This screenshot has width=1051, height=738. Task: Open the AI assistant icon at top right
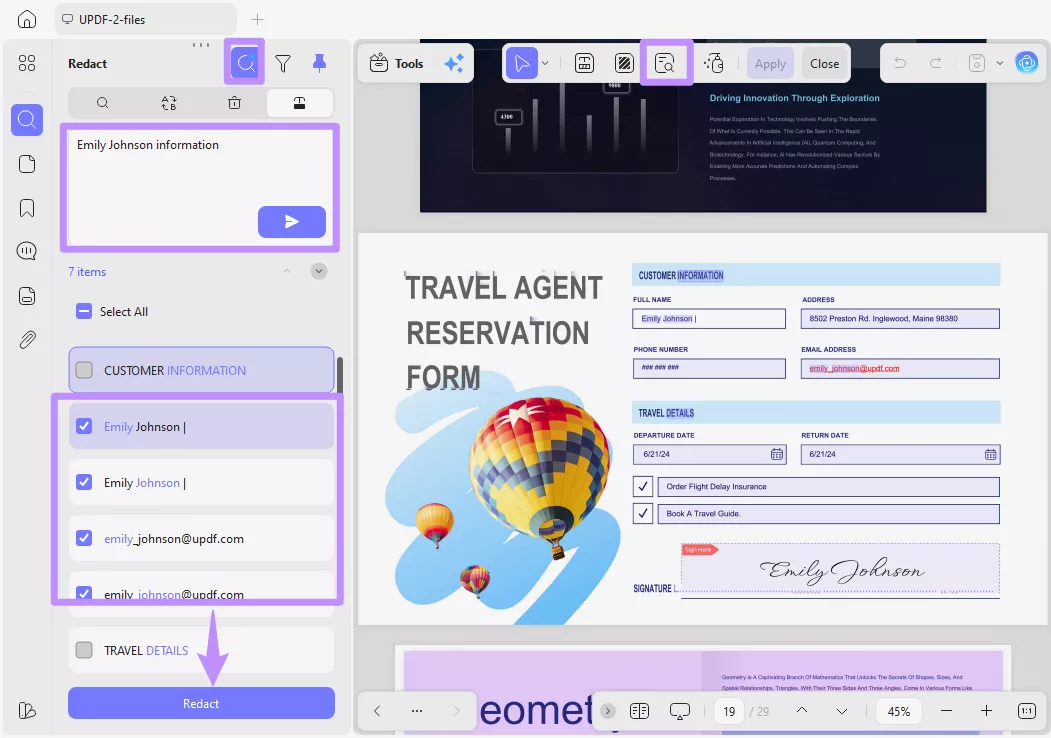click(1027, 62)
